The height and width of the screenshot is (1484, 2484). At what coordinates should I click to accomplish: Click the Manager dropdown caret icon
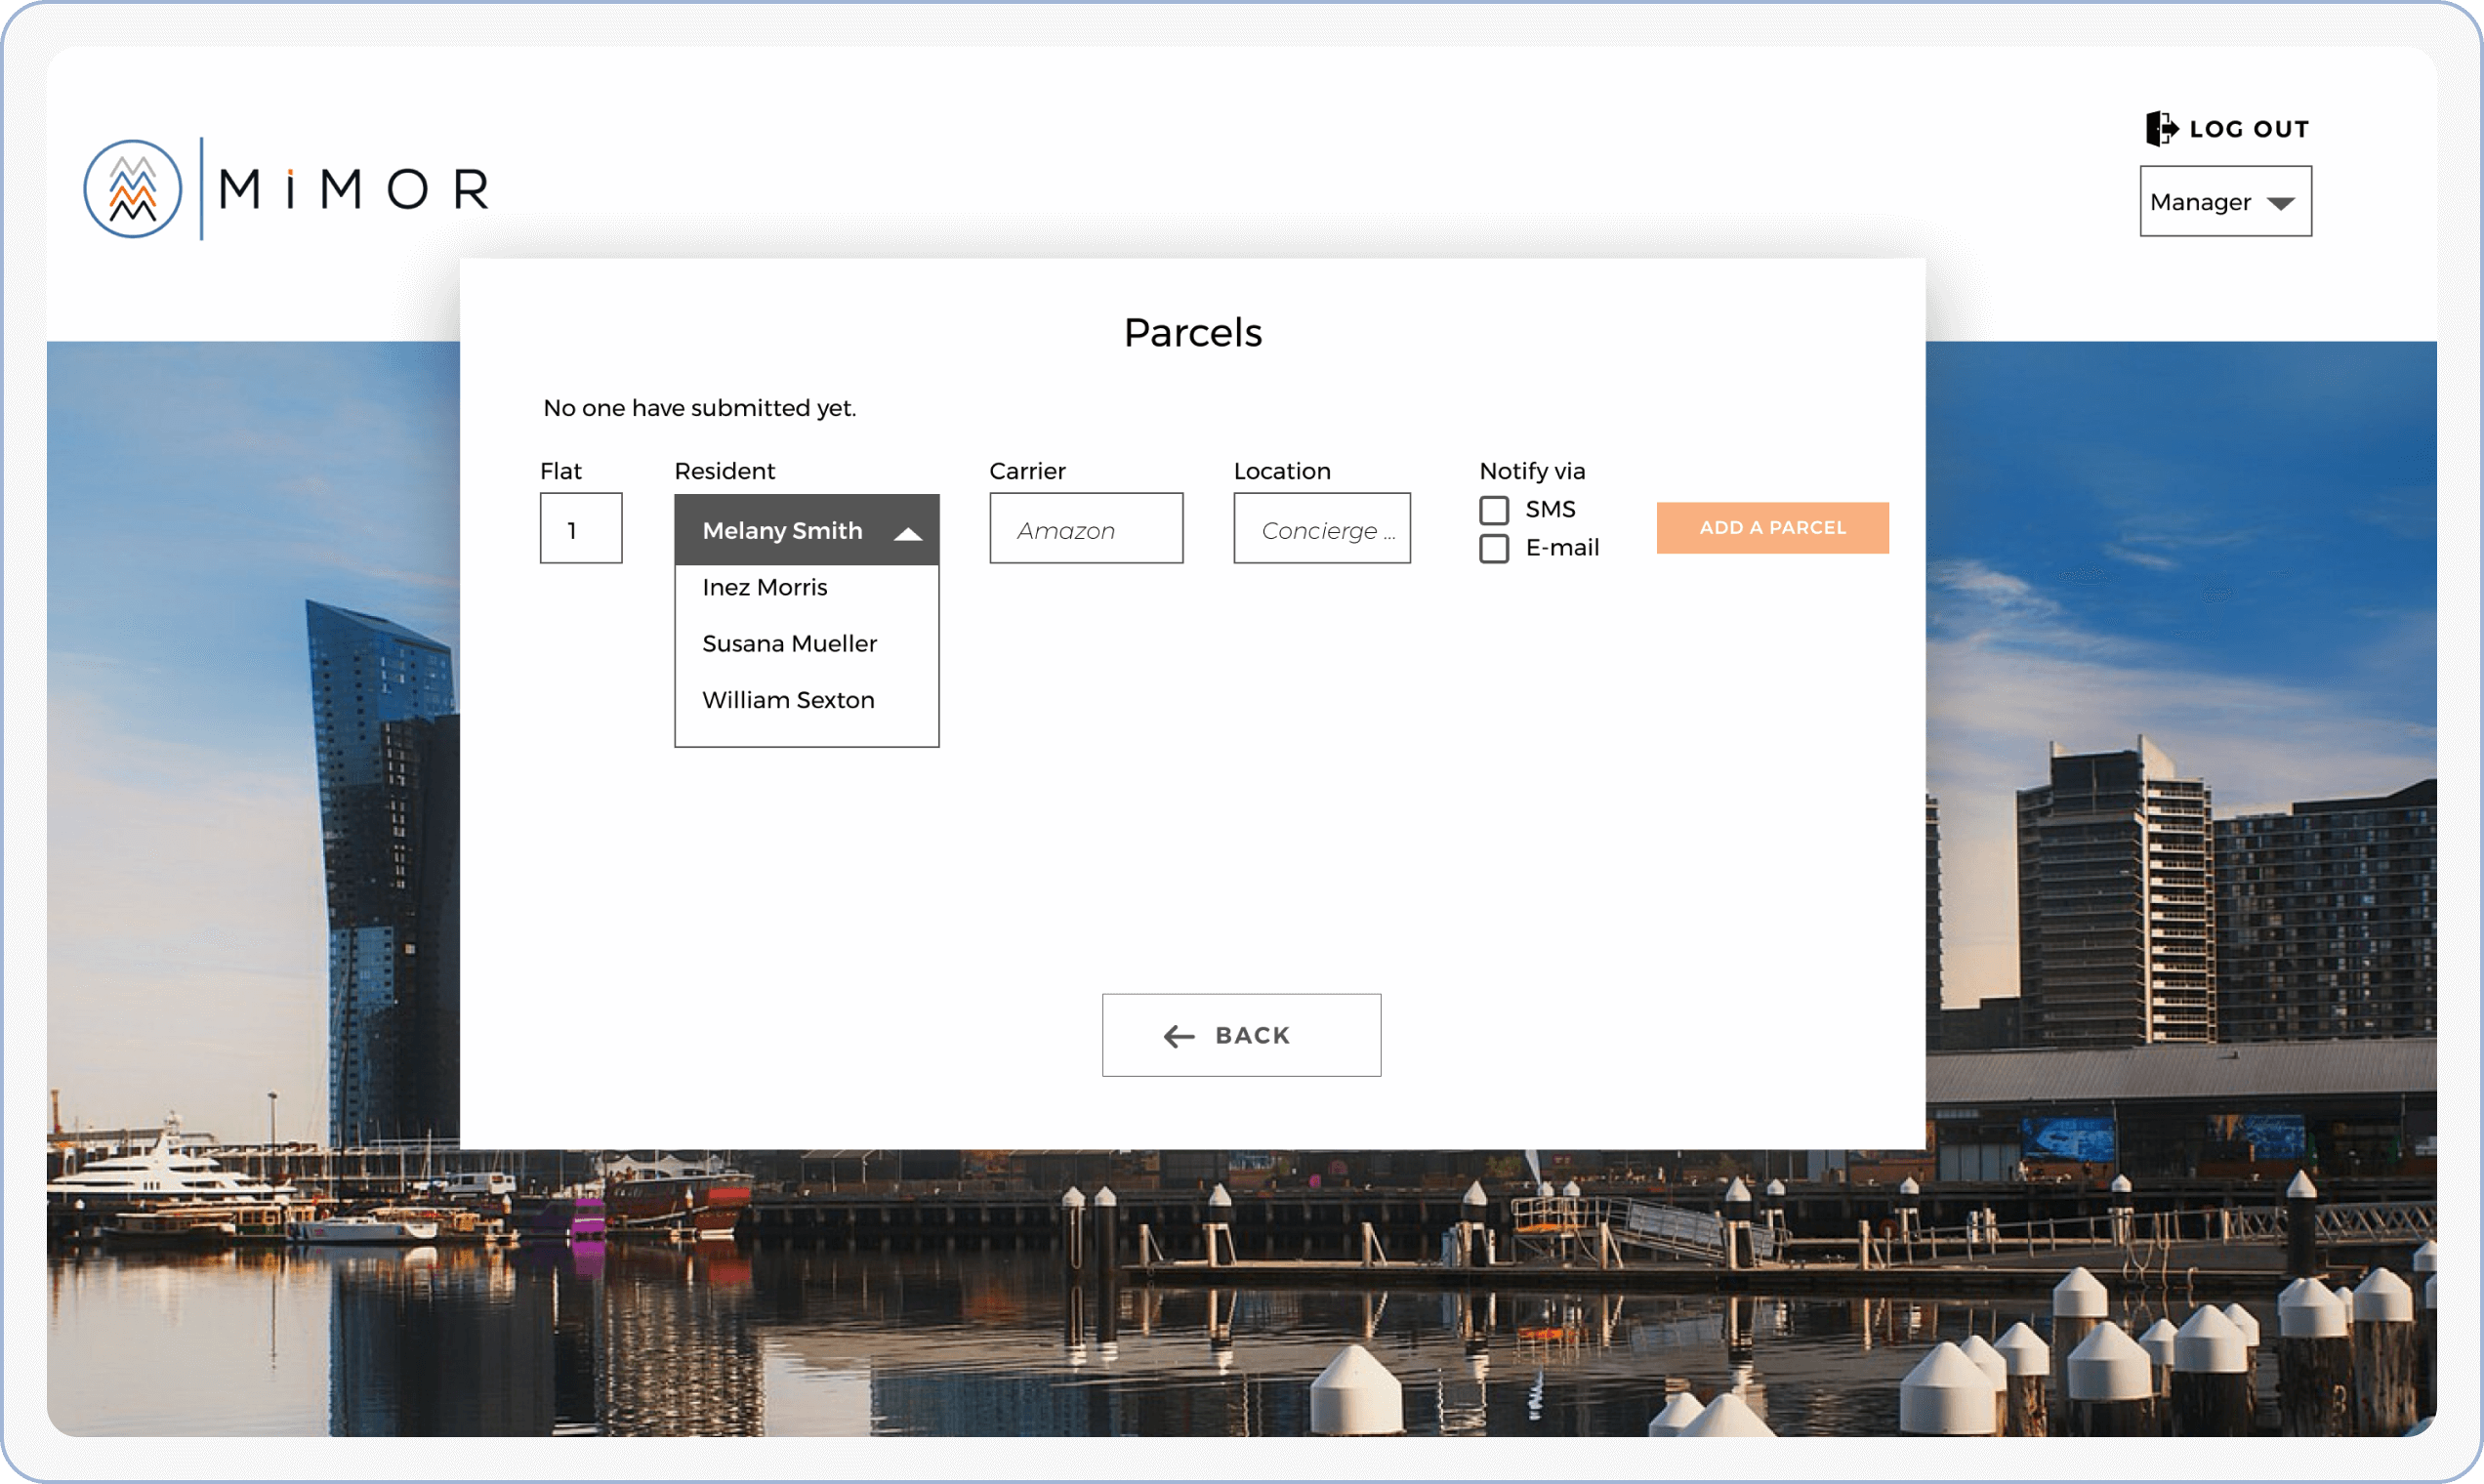(x=2280, y=203)
